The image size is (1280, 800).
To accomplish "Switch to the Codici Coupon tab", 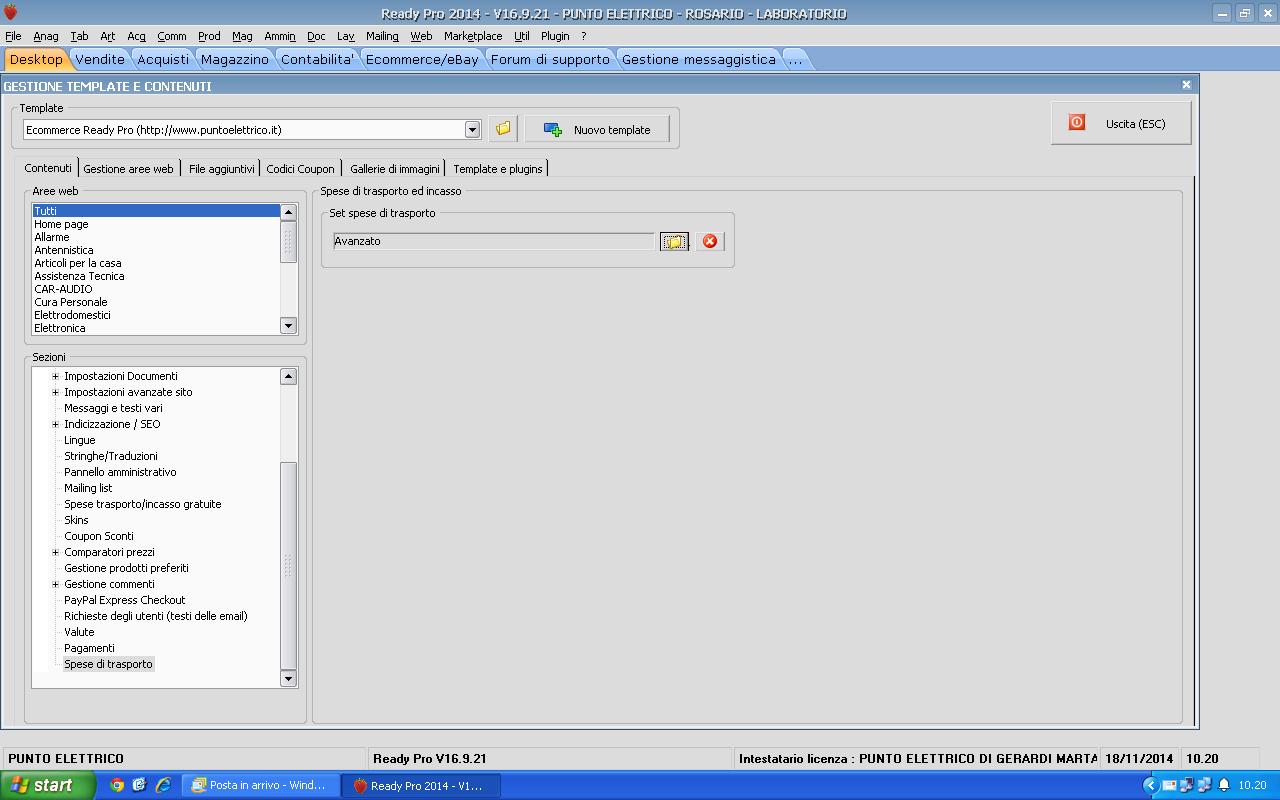I will [300, 169].
